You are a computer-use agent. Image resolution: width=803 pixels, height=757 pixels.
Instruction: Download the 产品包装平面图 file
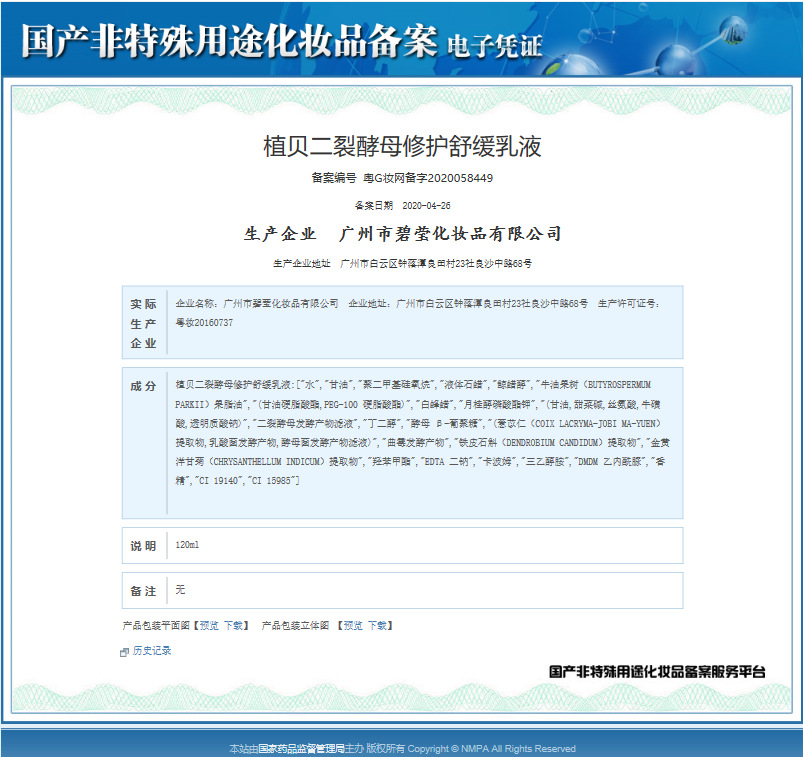click(234, 625)
